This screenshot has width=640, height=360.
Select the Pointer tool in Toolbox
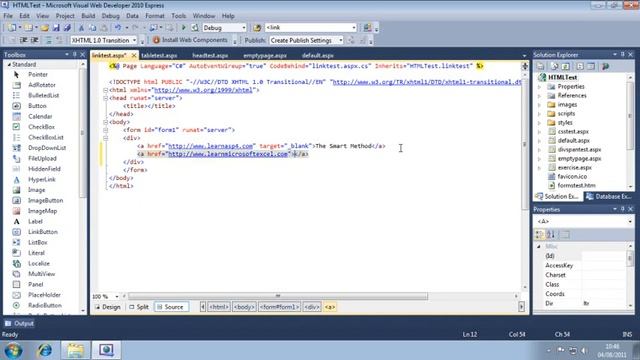tap(38, 74)
